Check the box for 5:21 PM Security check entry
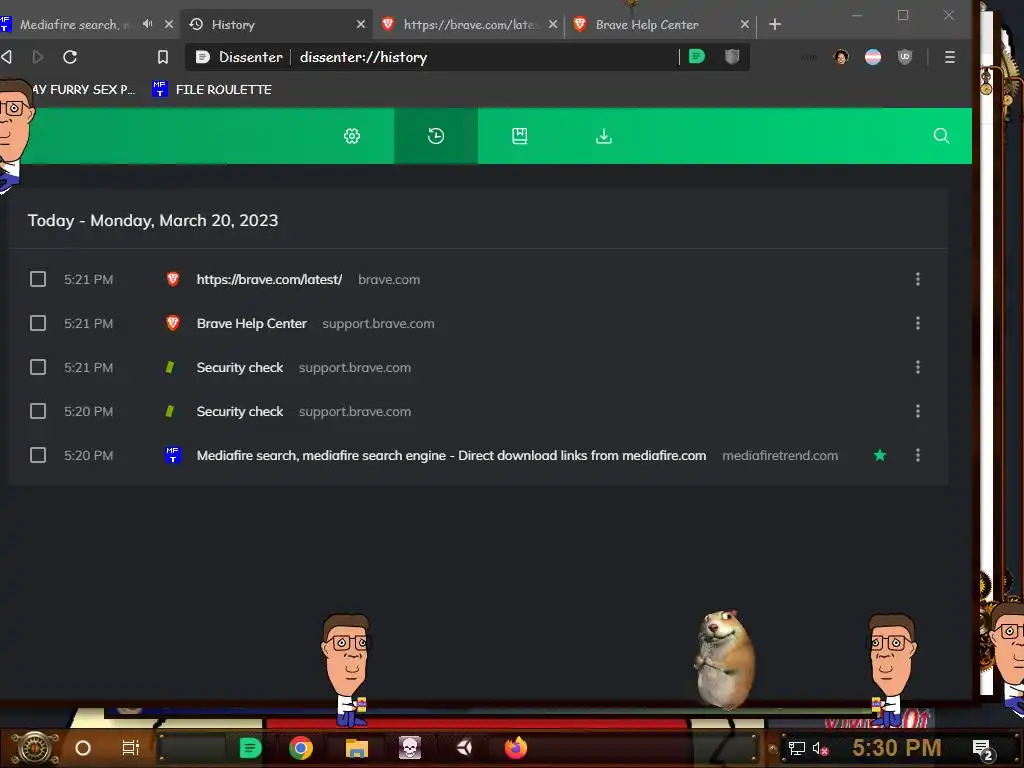Screen dimensions: 1024x768 point(38,367)
